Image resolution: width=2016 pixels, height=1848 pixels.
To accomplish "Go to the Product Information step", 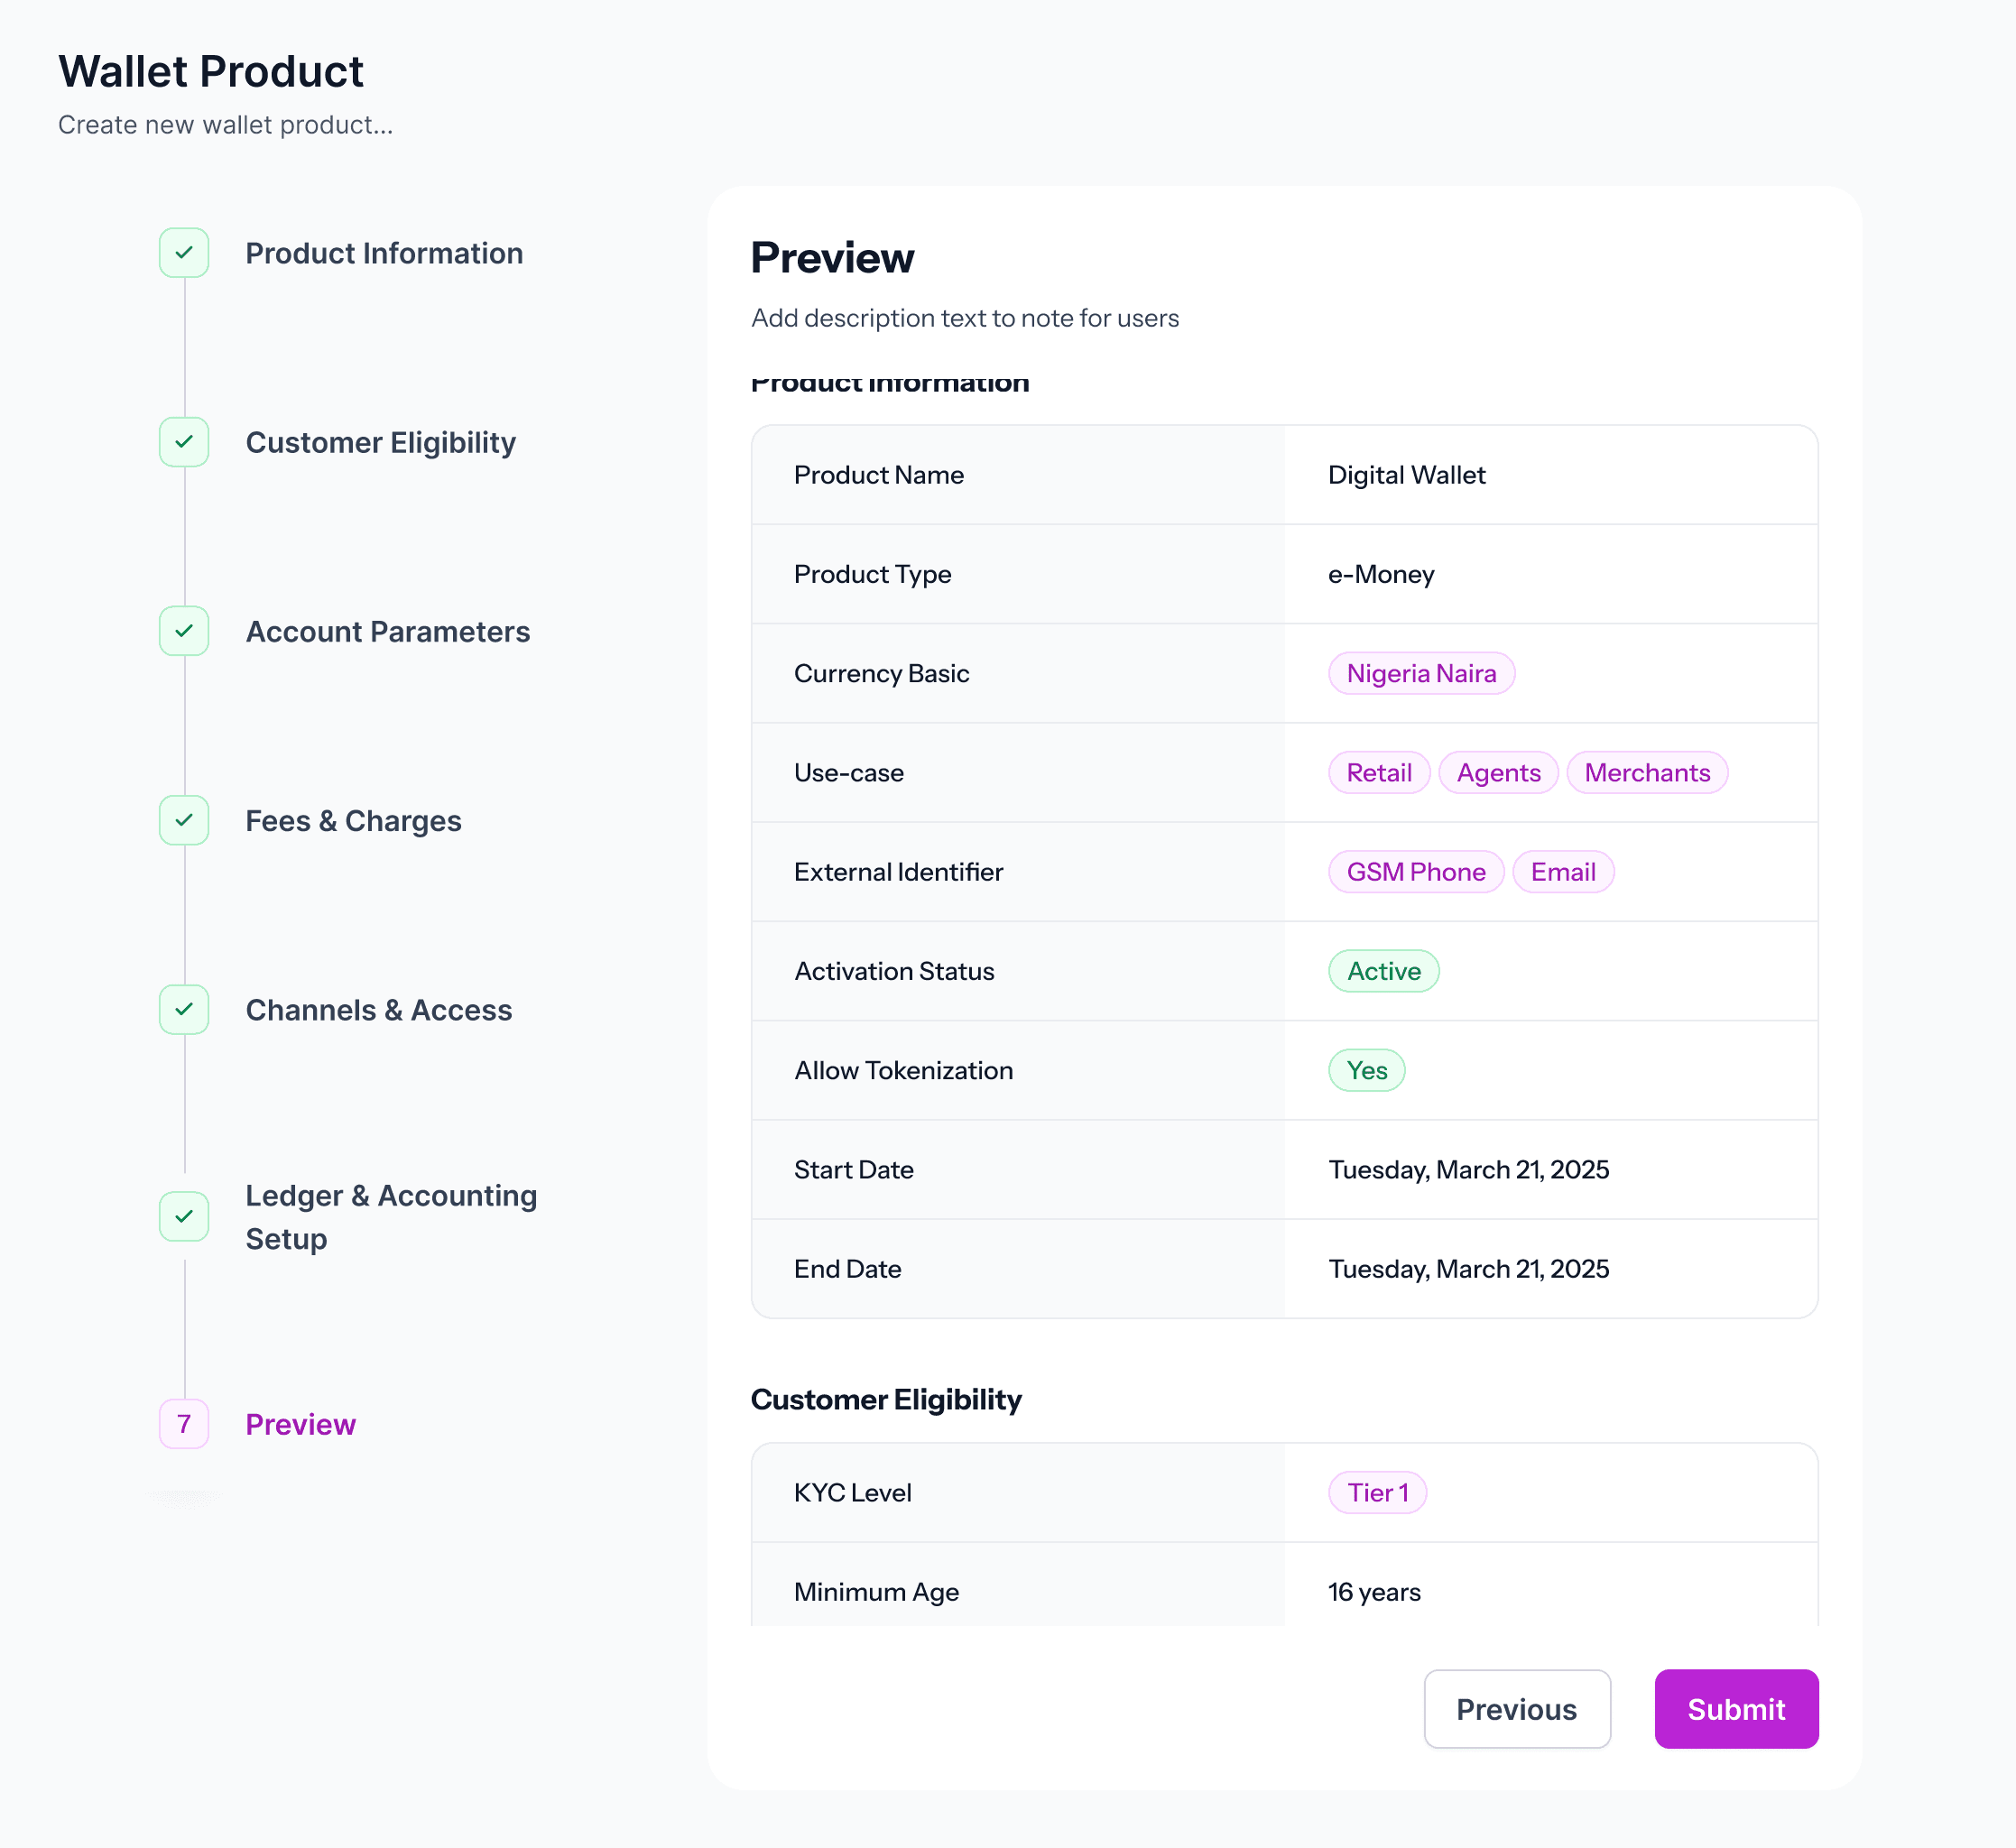I will 384,253.
